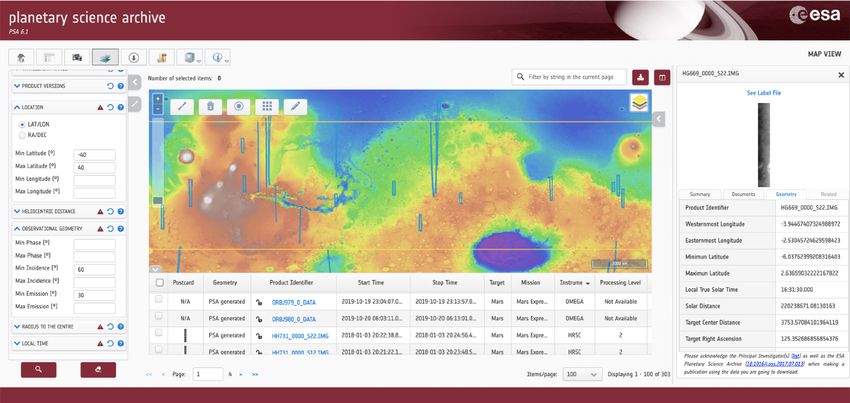Open the map layers selector

click(x=640, y=102)
